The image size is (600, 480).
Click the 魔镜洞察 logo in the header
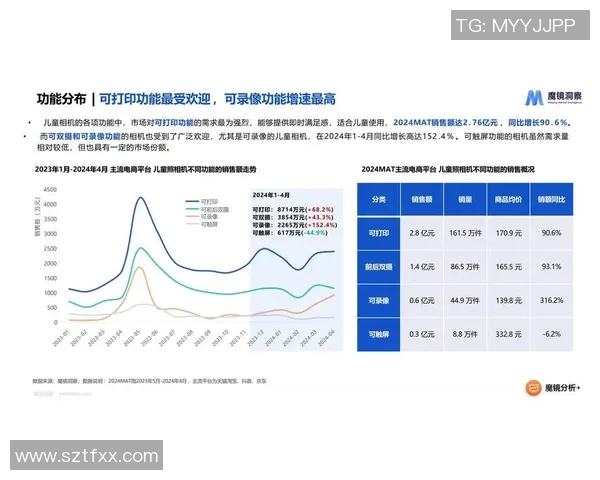[x=553, y=98]
